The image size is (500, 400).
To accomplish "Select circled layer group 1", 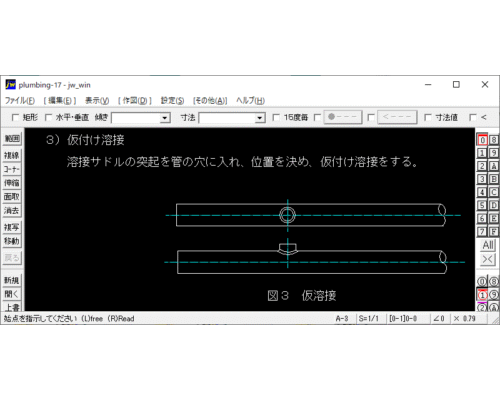I will pyautogui.click(x=482, y=295).
